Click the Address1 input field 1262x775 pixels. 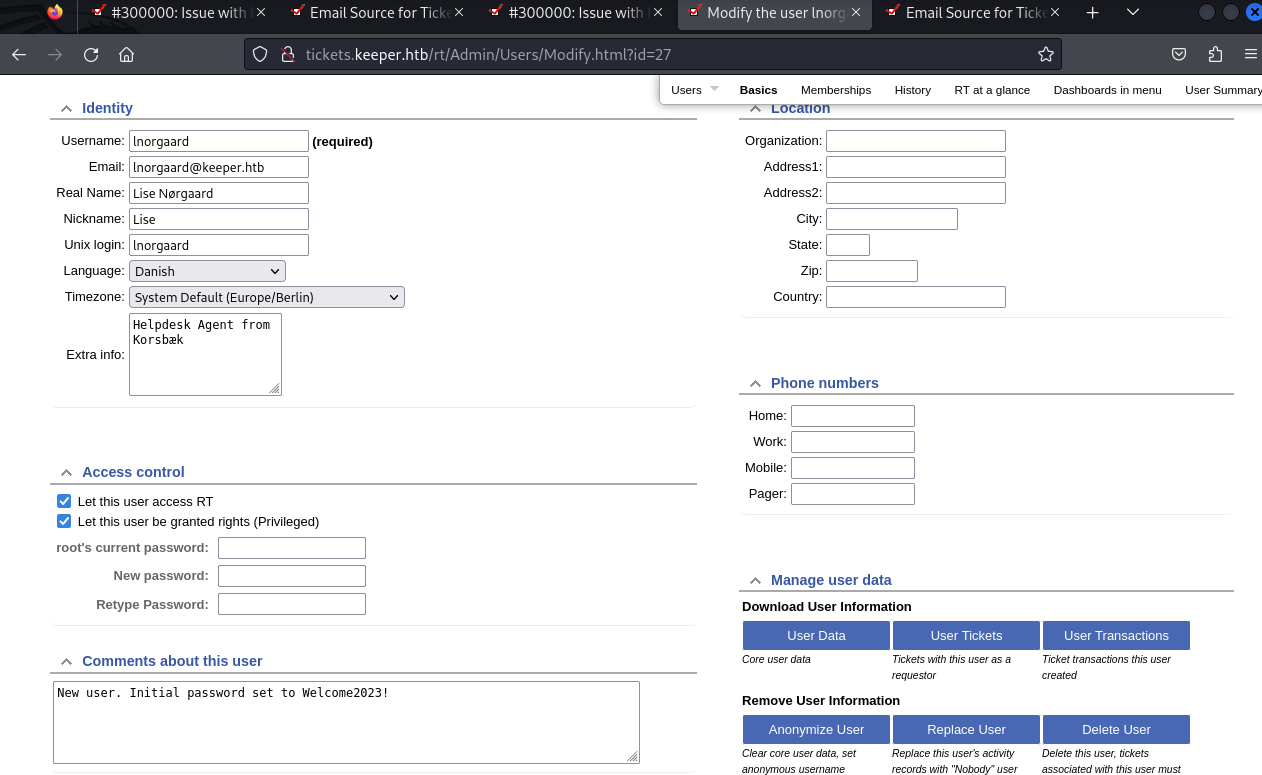coord(916,167)
